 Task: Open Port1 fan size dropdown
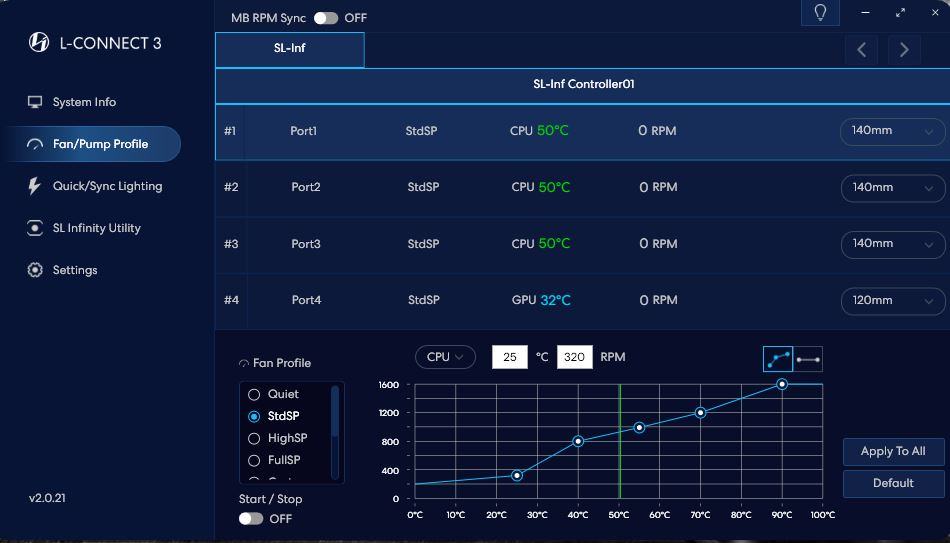892,131
